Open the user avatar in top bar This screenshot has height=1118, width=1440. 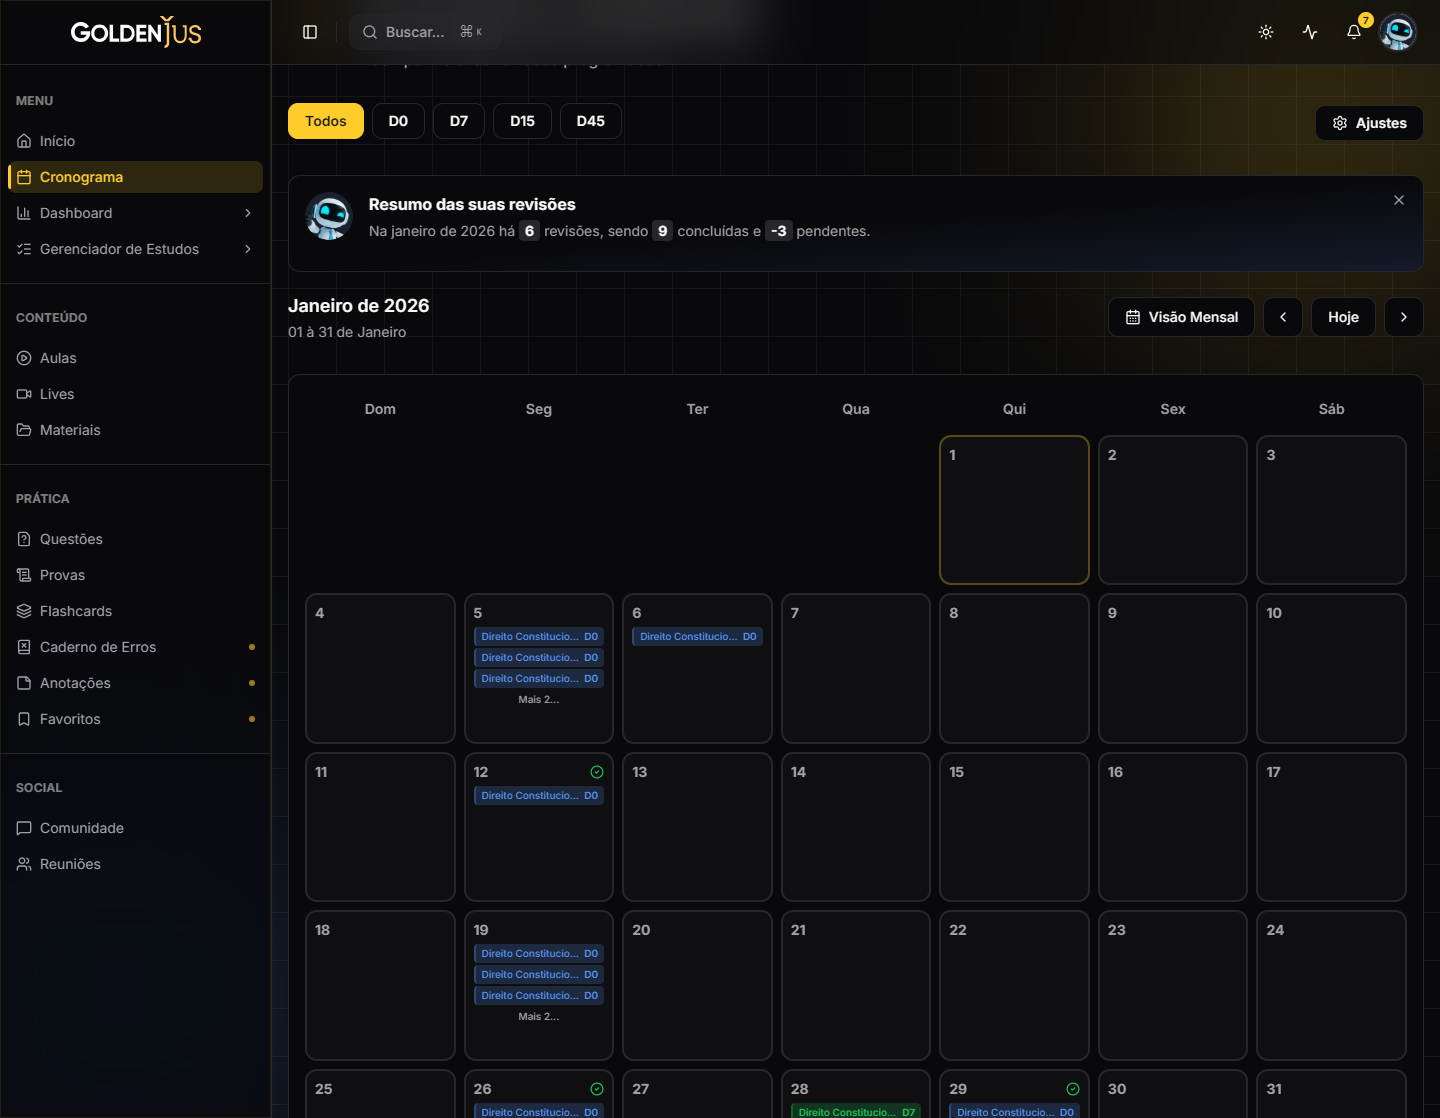coord(1398,32)
